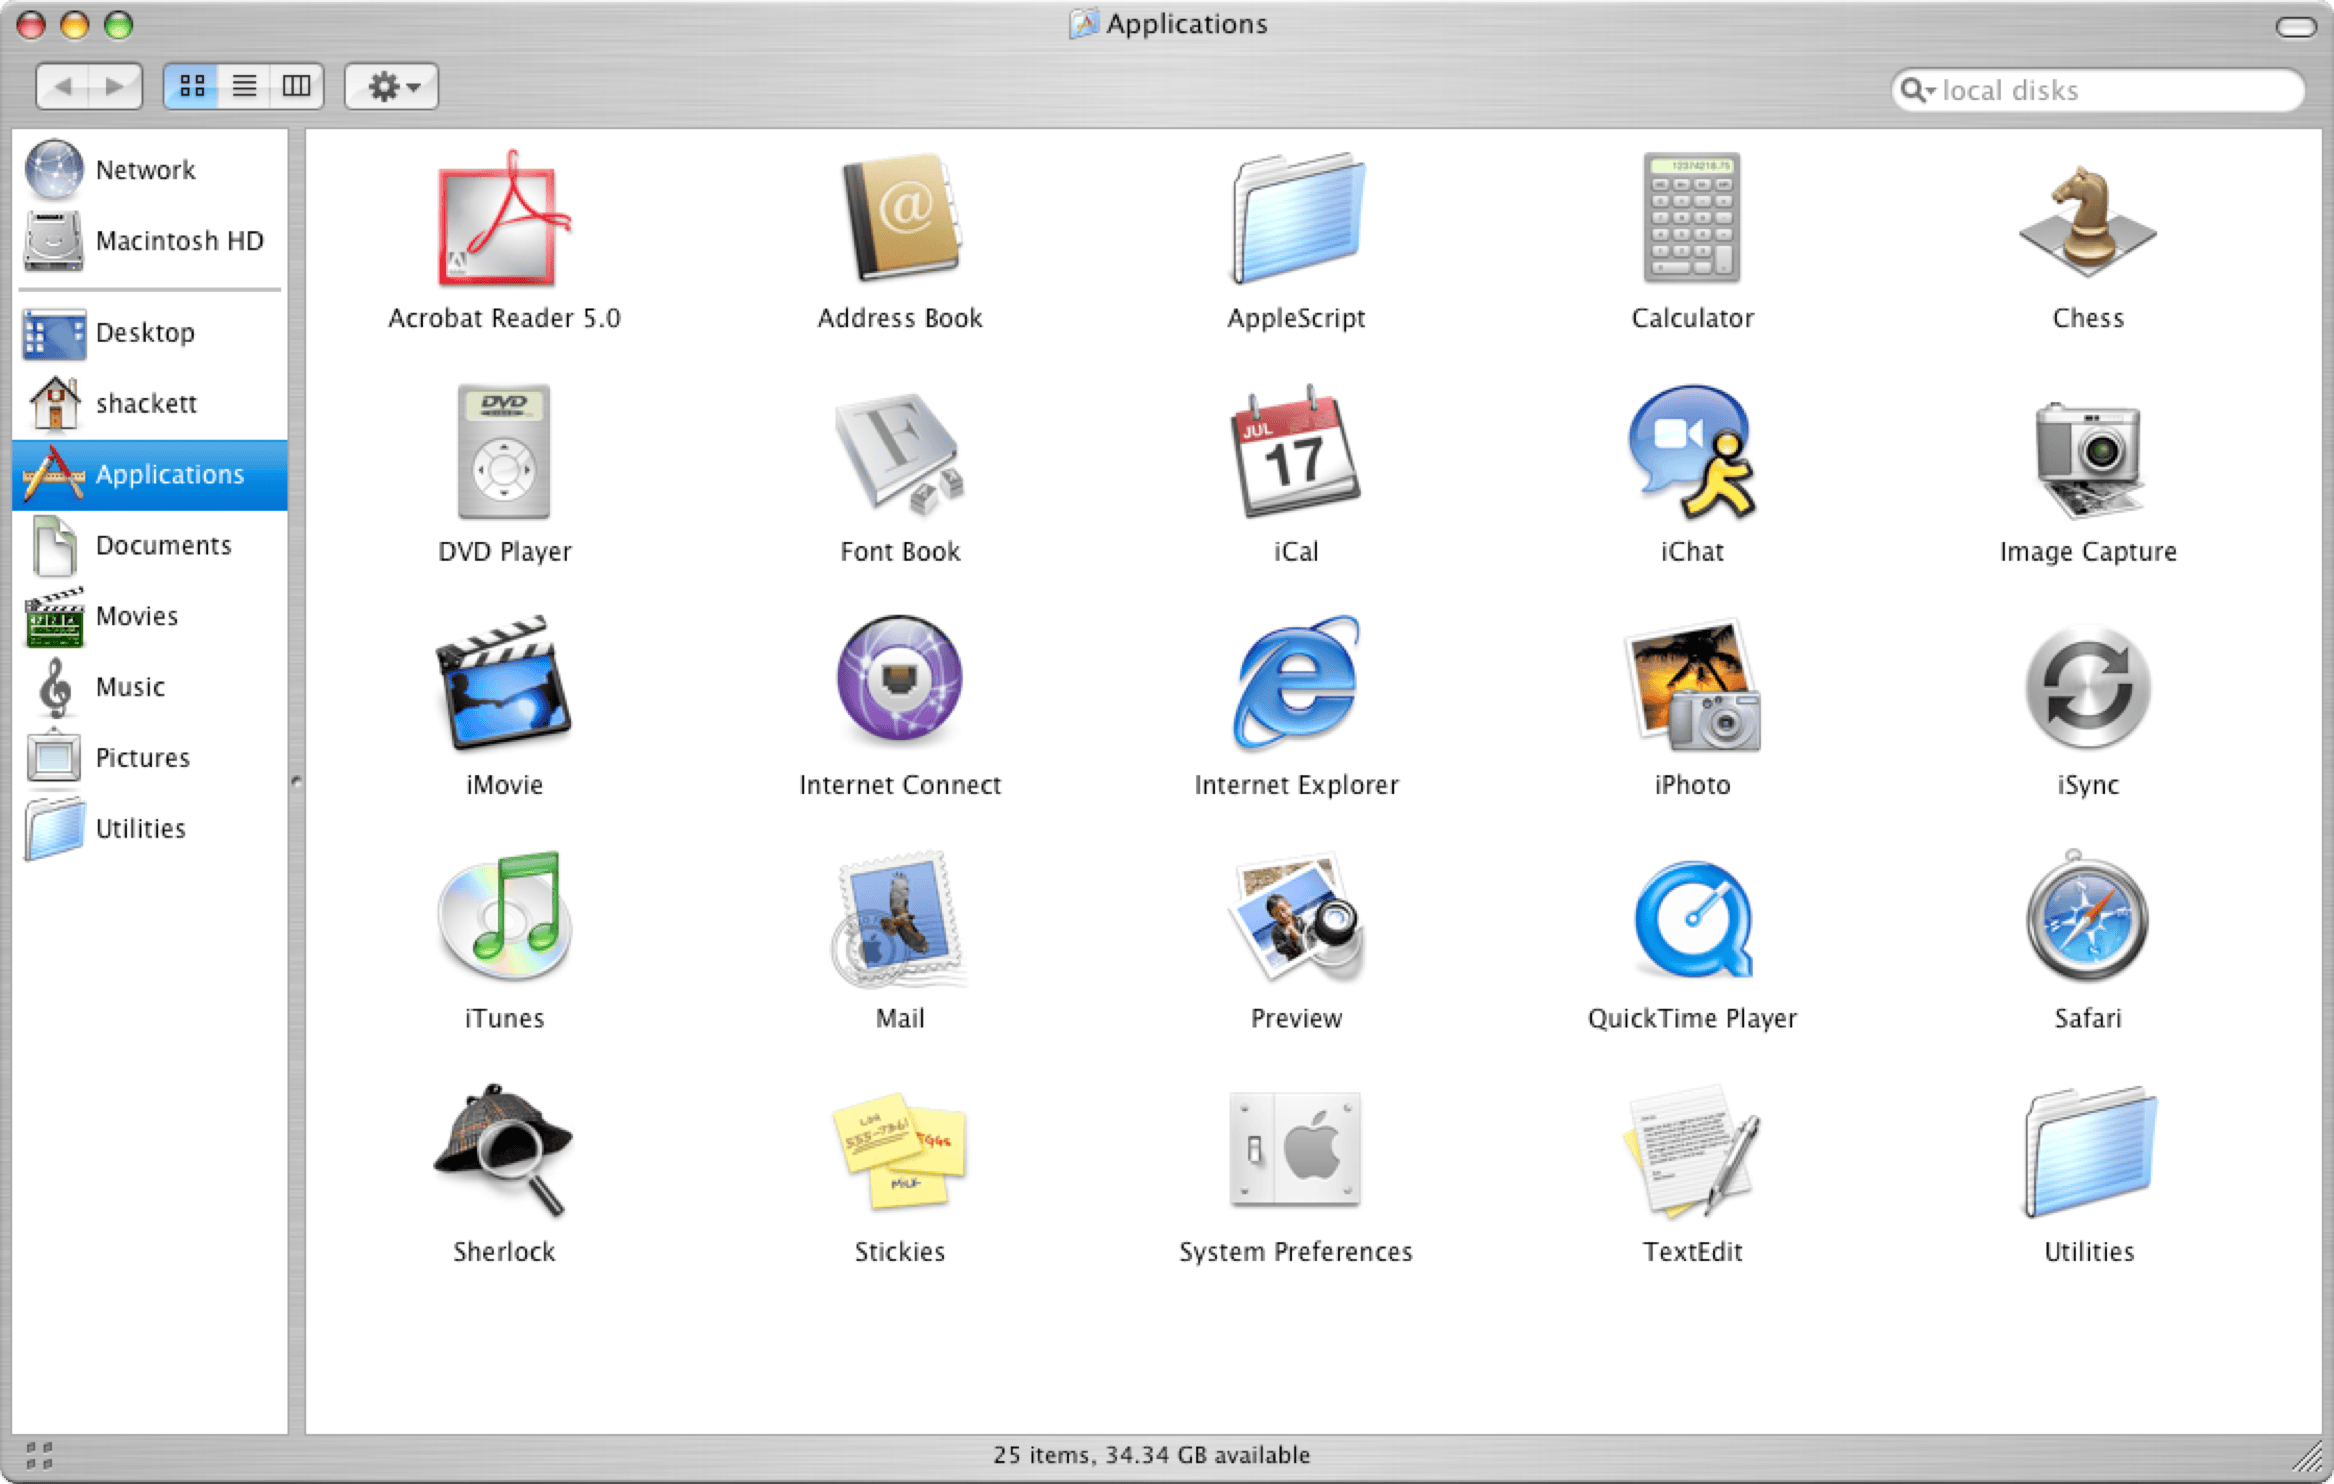The width and height of the screenshot is (2334, 1484).
Task: Click the Chess knight icon
Action: pos(2087,220)
